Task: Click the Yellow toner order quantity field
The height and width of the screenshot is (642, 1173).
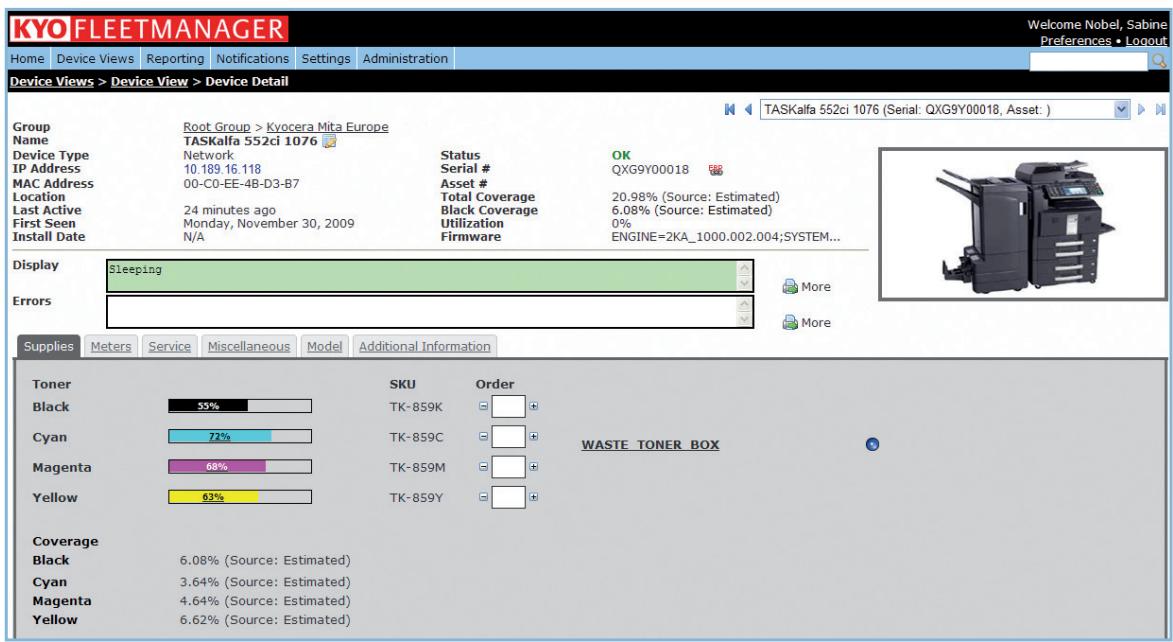Action: (x=509, y=496)
